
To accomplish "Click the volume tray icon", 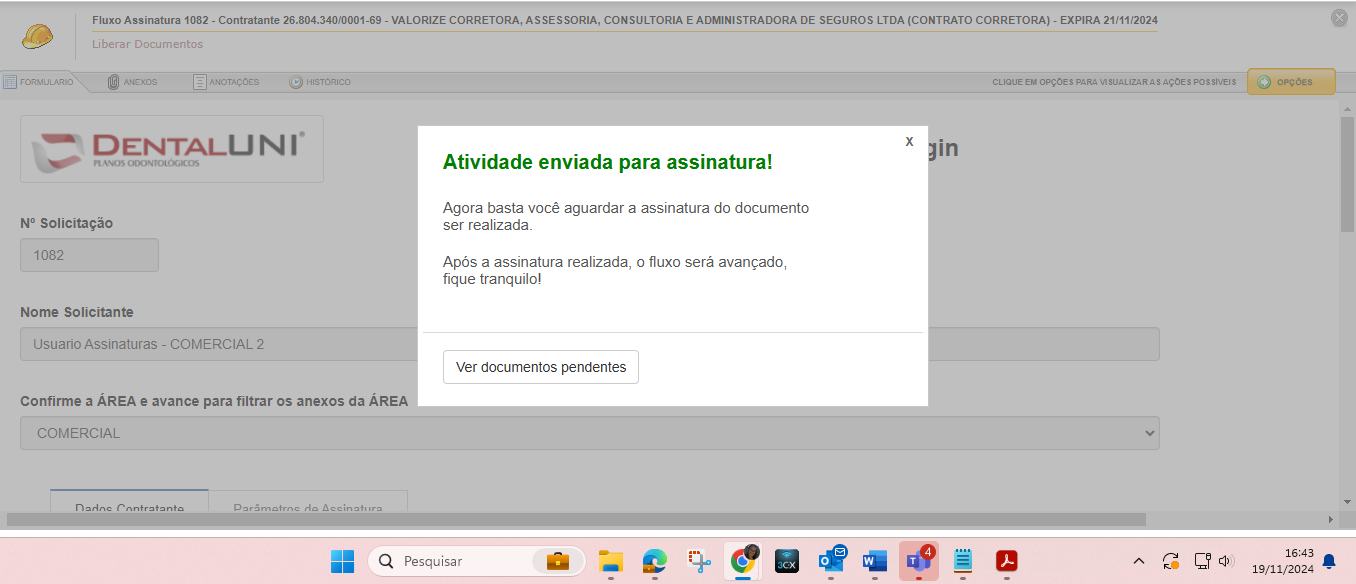I will 1227,561.
